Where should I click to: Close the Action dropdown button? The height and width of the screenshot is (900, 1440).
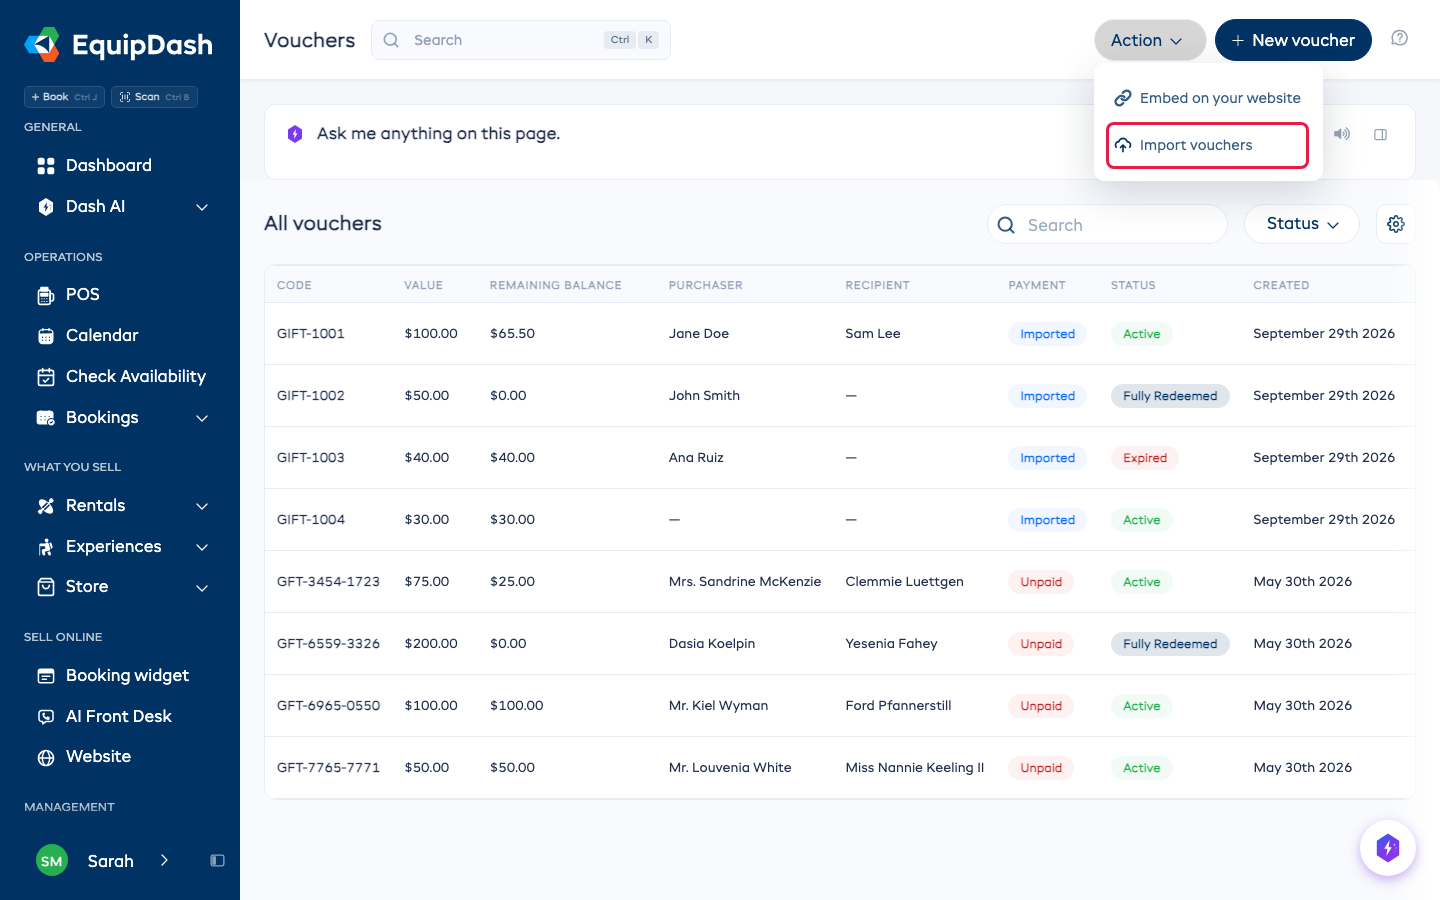coord(1150,40)
